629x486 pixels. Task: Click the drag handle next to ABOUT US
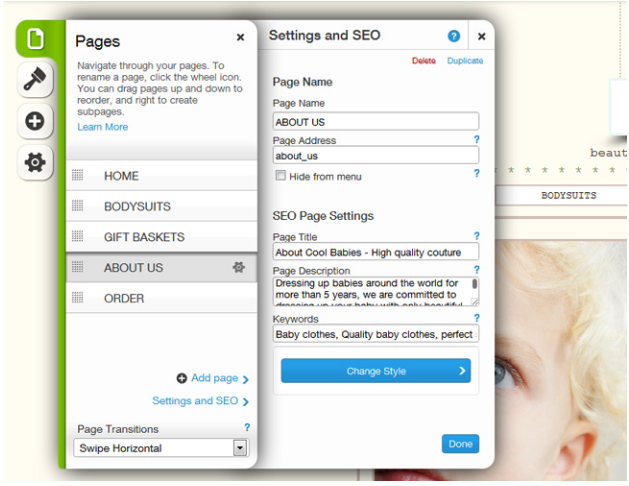(77, 267)
